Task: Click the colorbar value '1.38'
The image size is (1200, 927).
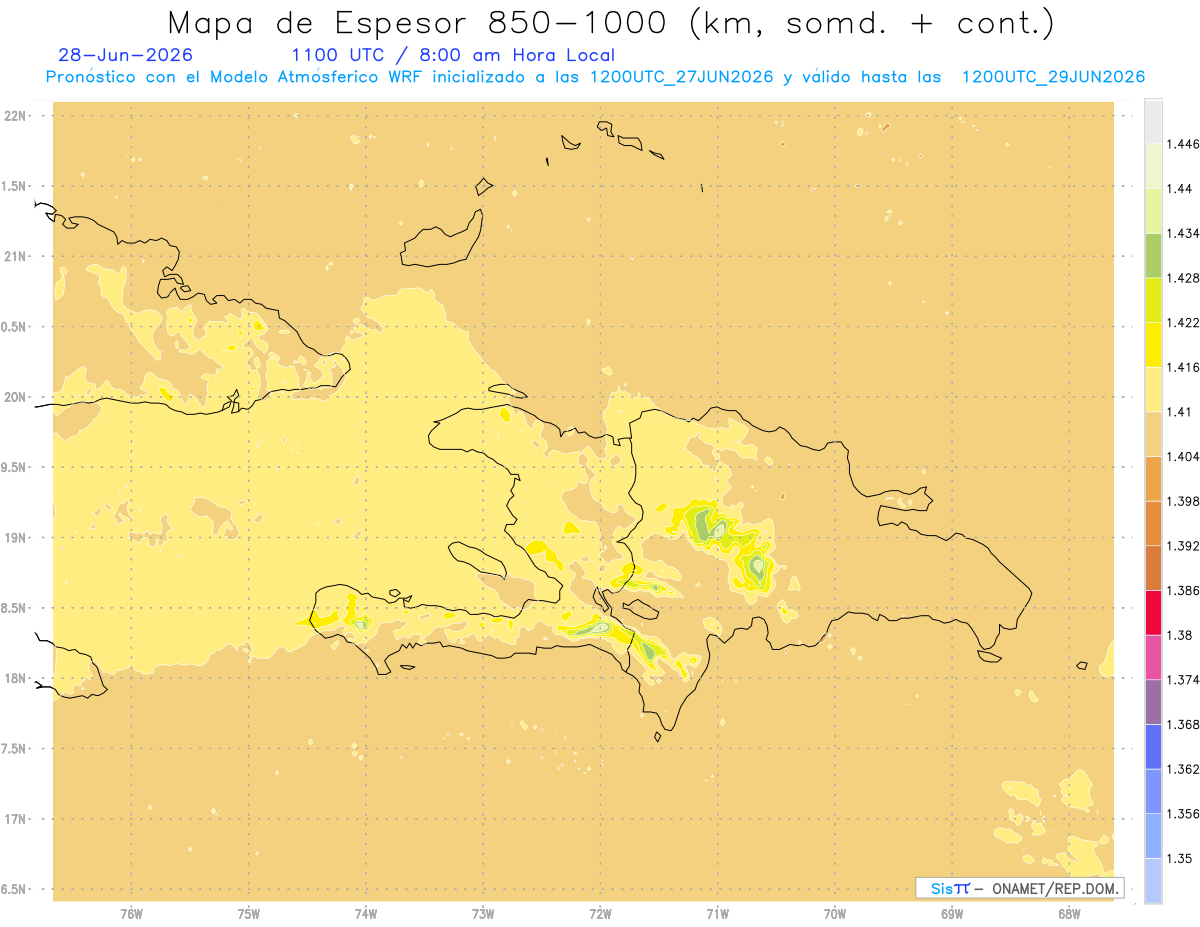Action: pyautogui.click(x=1182, y=635)
